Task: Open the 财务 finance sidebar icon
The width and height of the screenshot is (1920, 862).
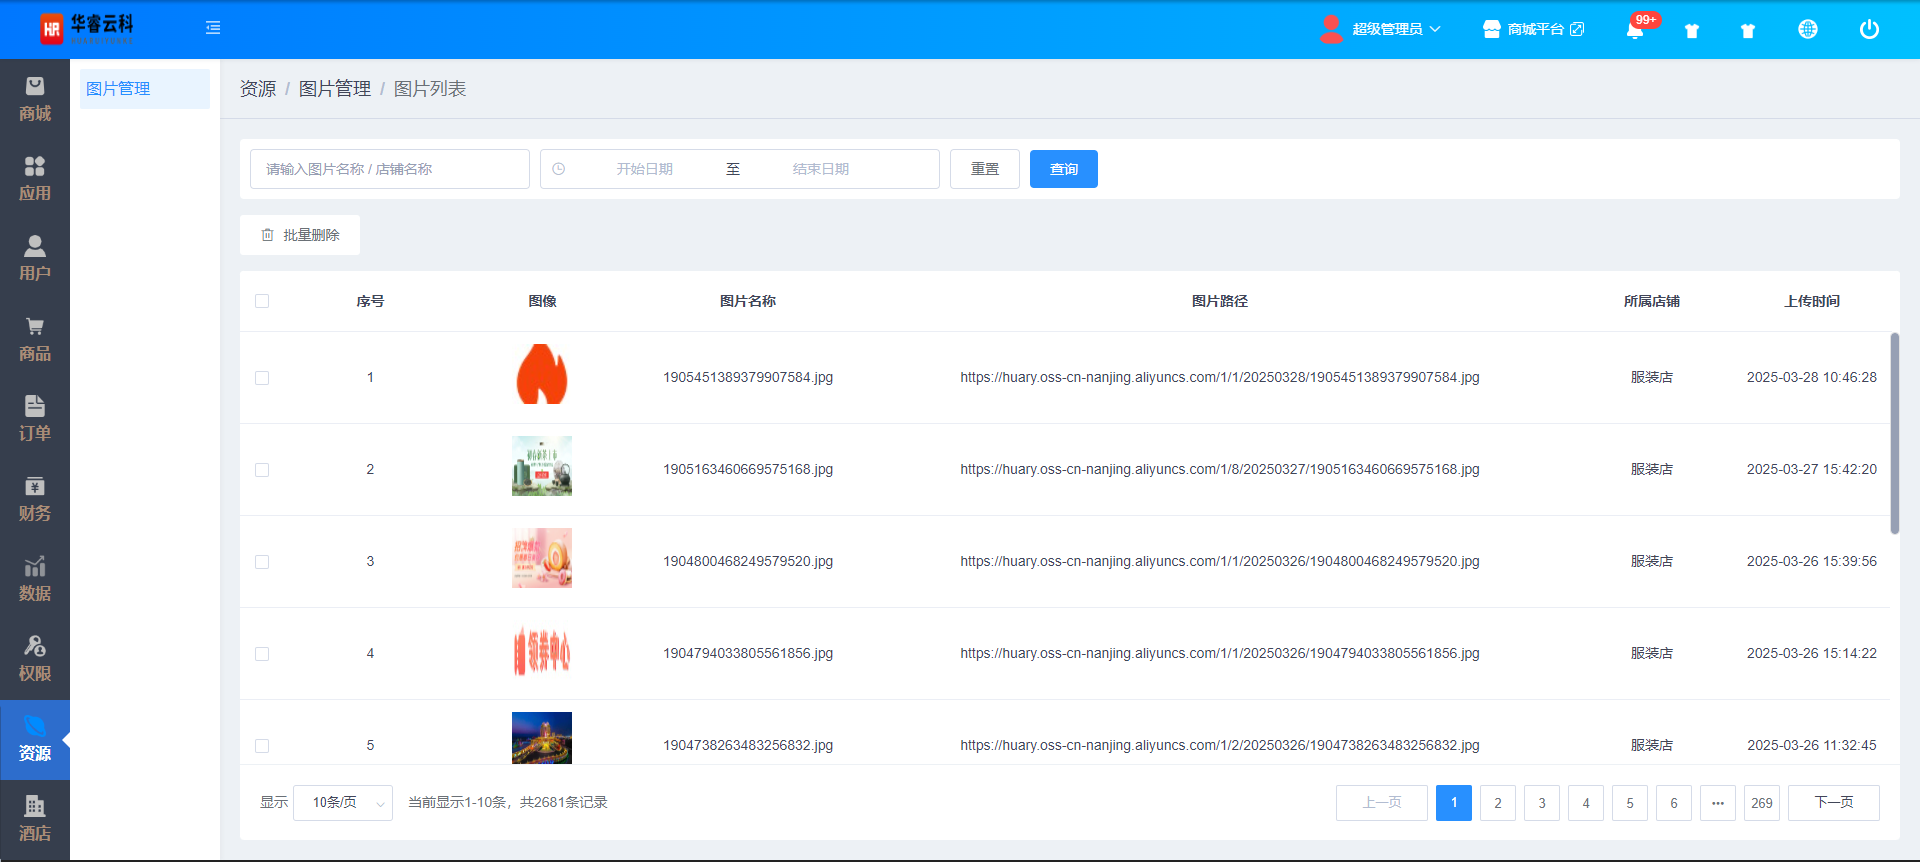Action: (35, 499)
